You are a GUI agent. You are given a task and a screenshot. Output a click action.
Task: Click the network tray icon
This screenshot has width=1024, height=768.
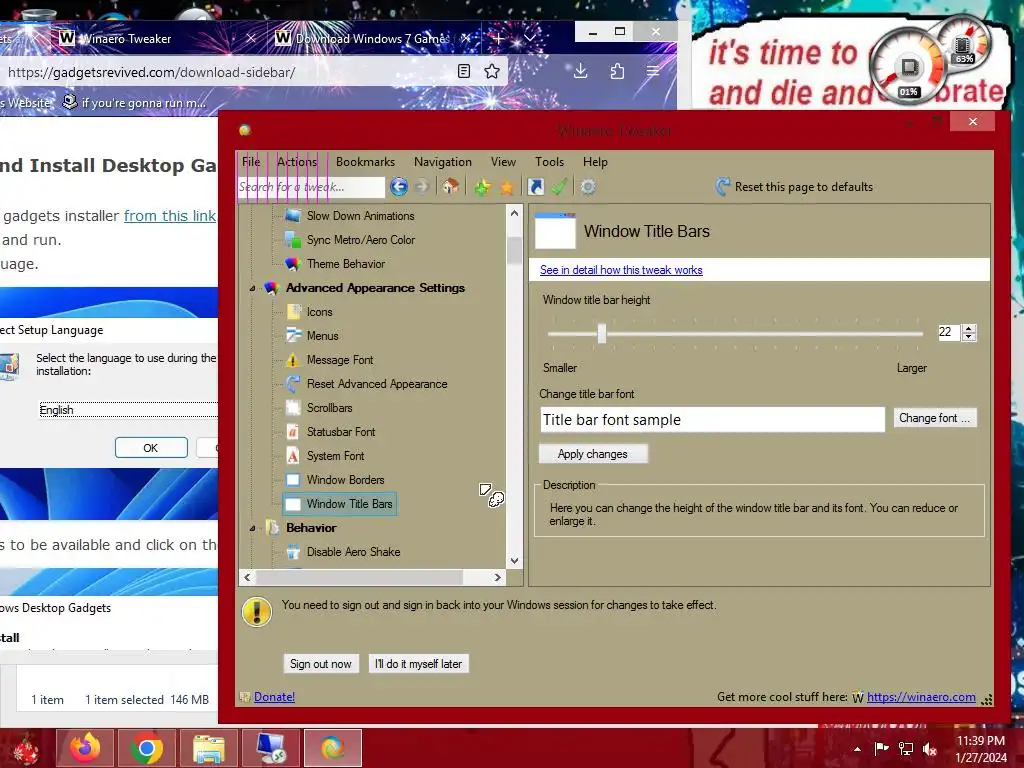pyautogui.click(x=906, y=749)
